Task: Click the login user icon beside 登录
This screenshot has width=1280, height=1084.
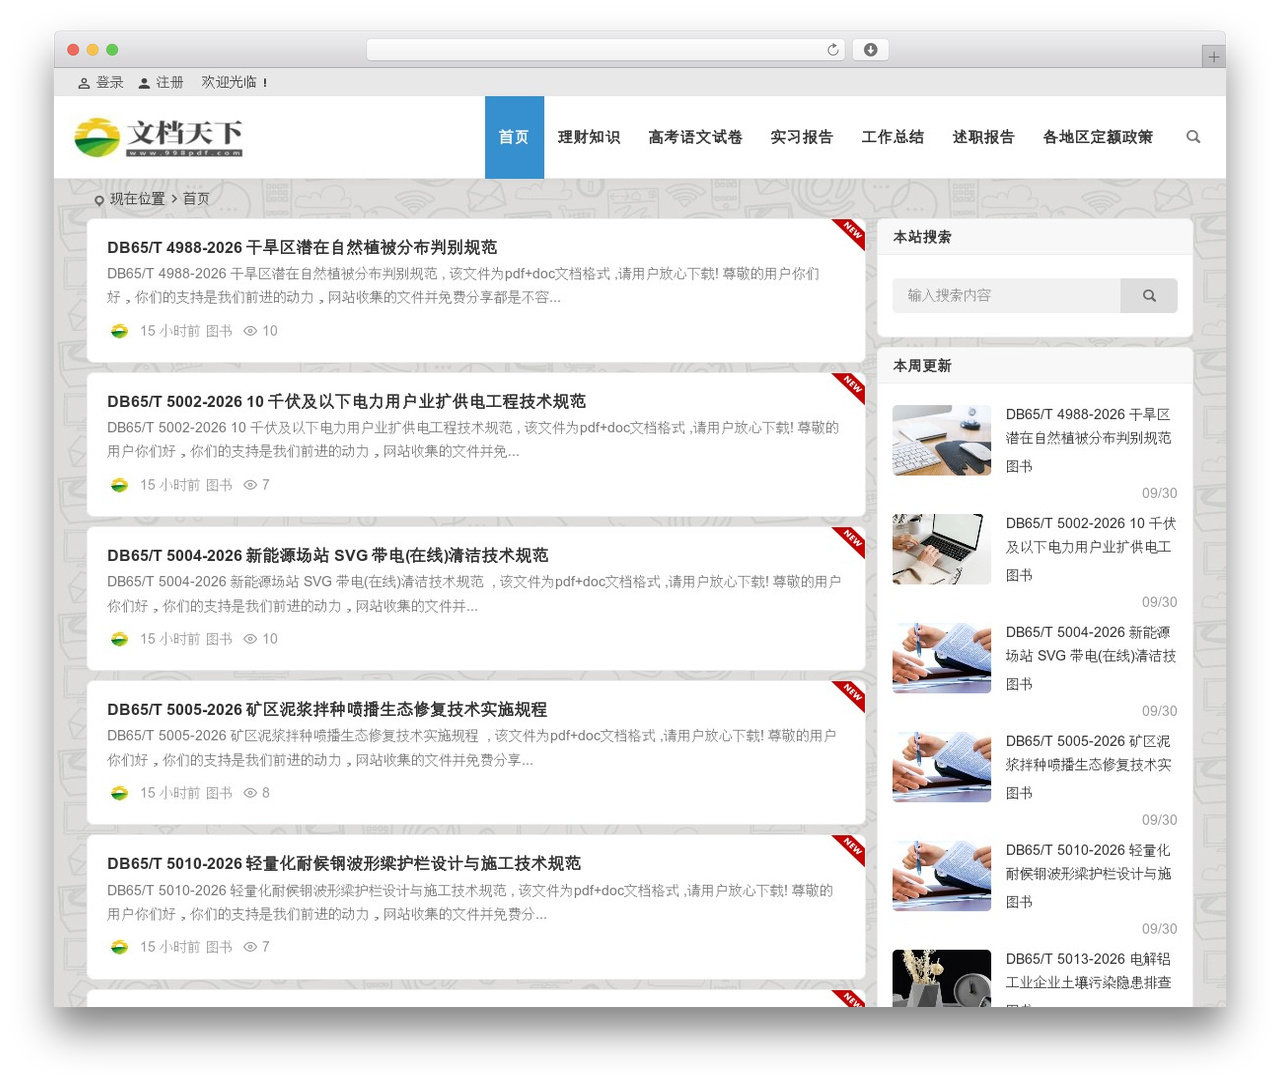Action: (84, 83)
